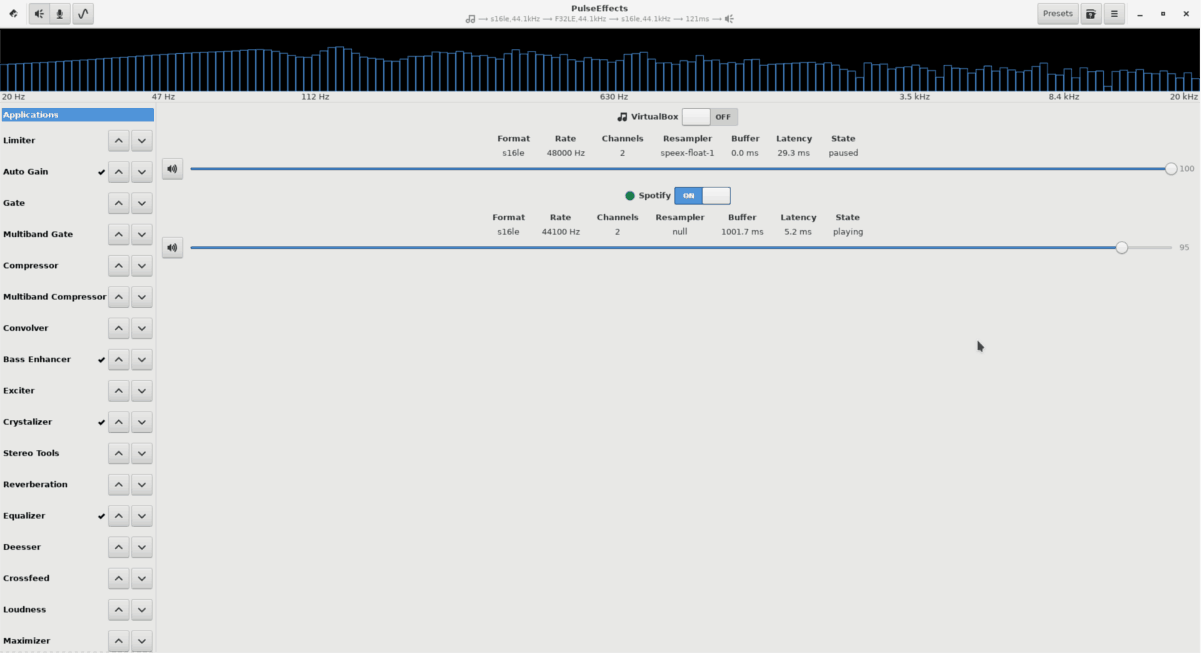Uncheck the Bass Enhancer plugin
The height and width of the screenshot is (653, 1201).
100,359
